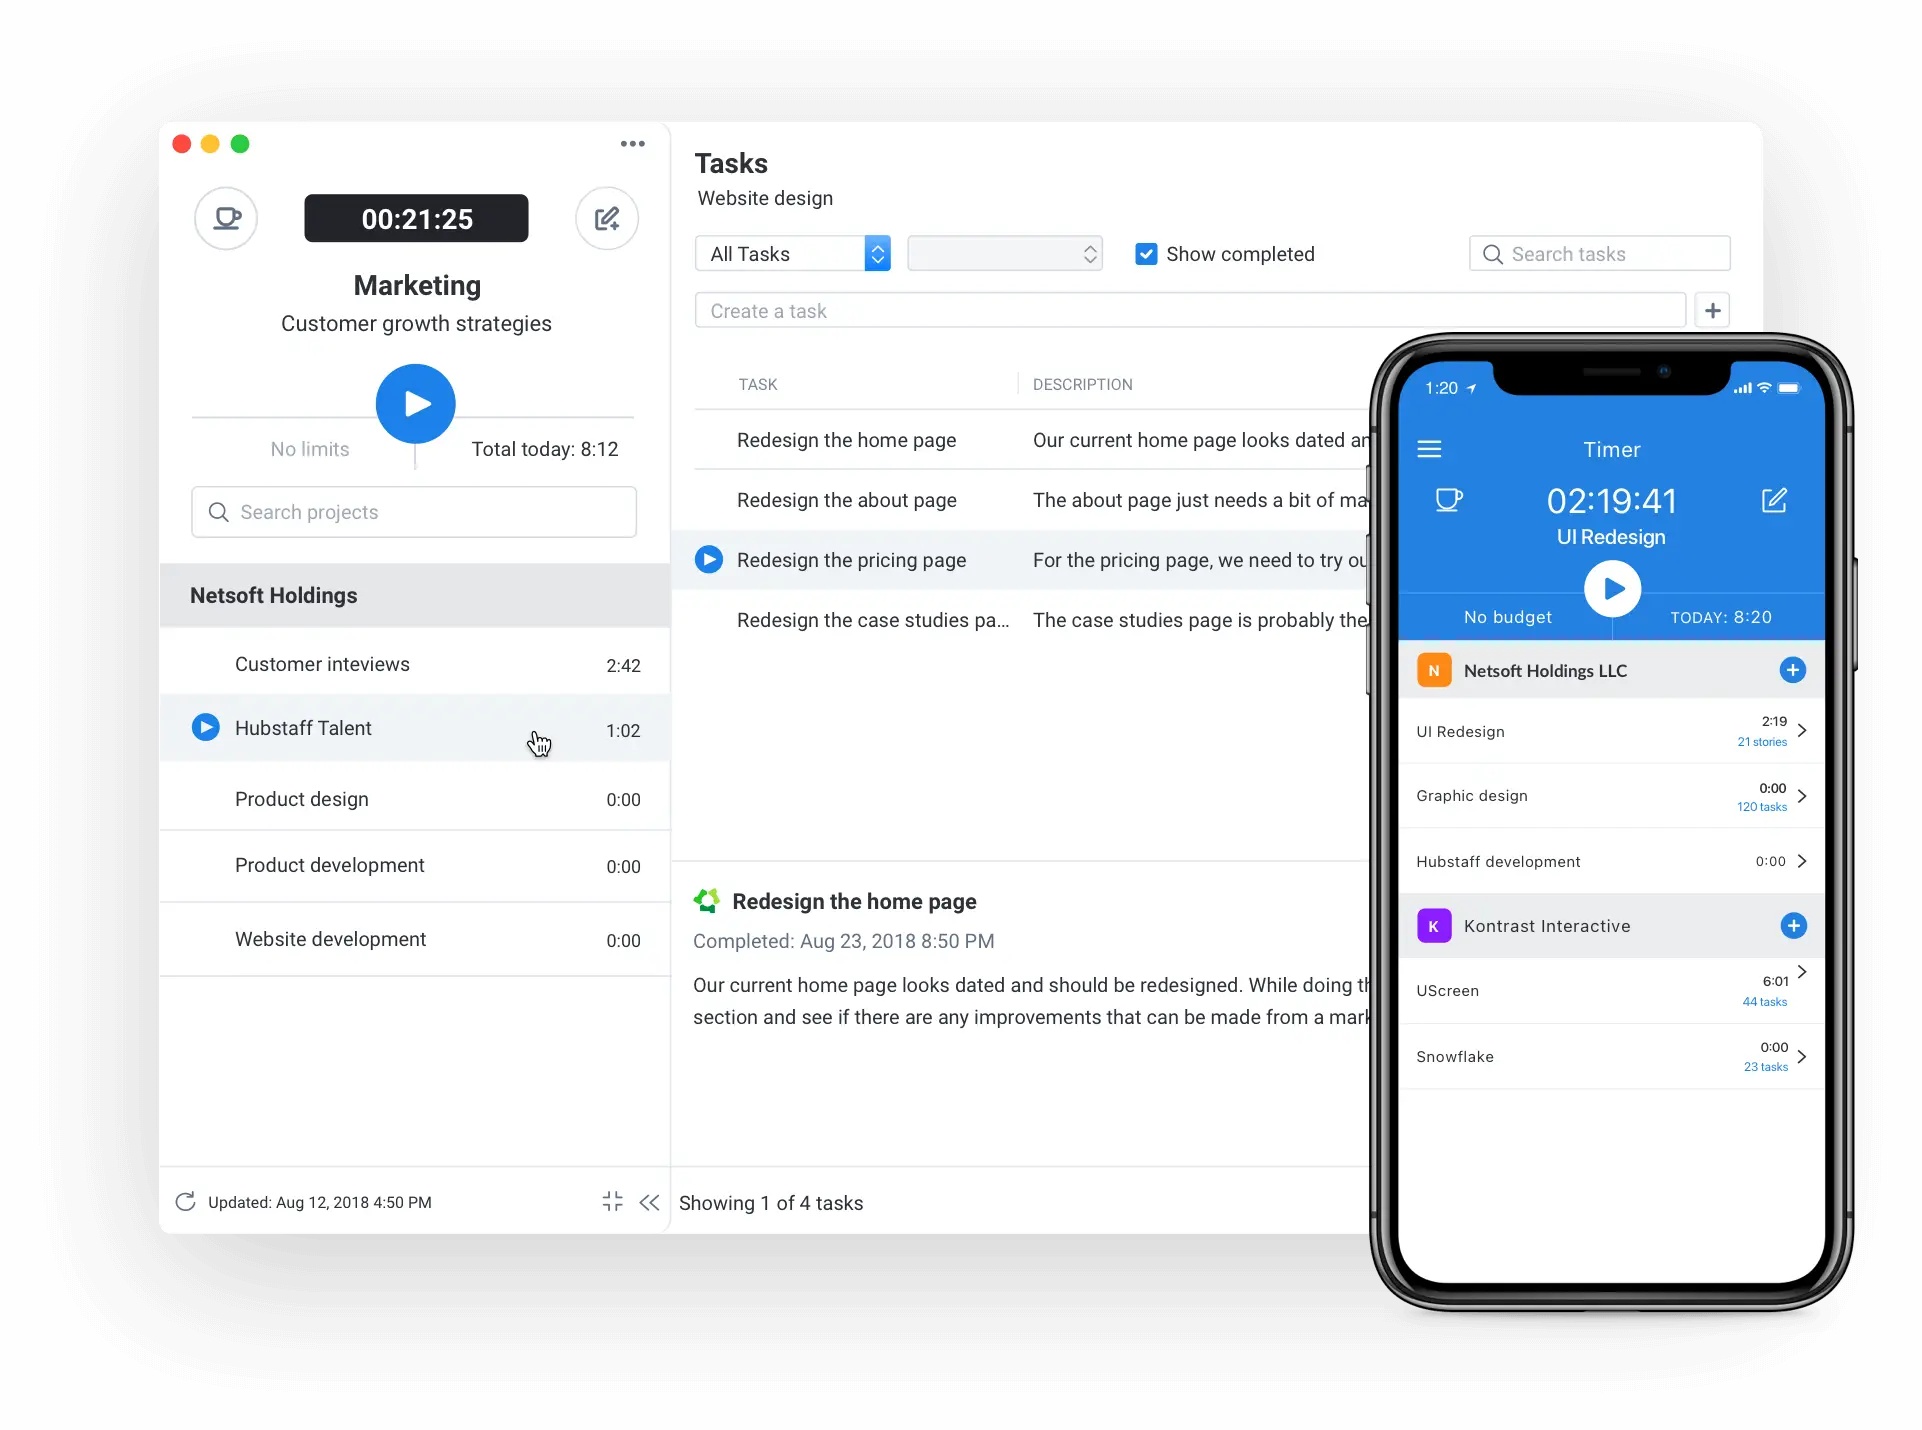Enable the pricing page task timer

(x=706, y=559)
